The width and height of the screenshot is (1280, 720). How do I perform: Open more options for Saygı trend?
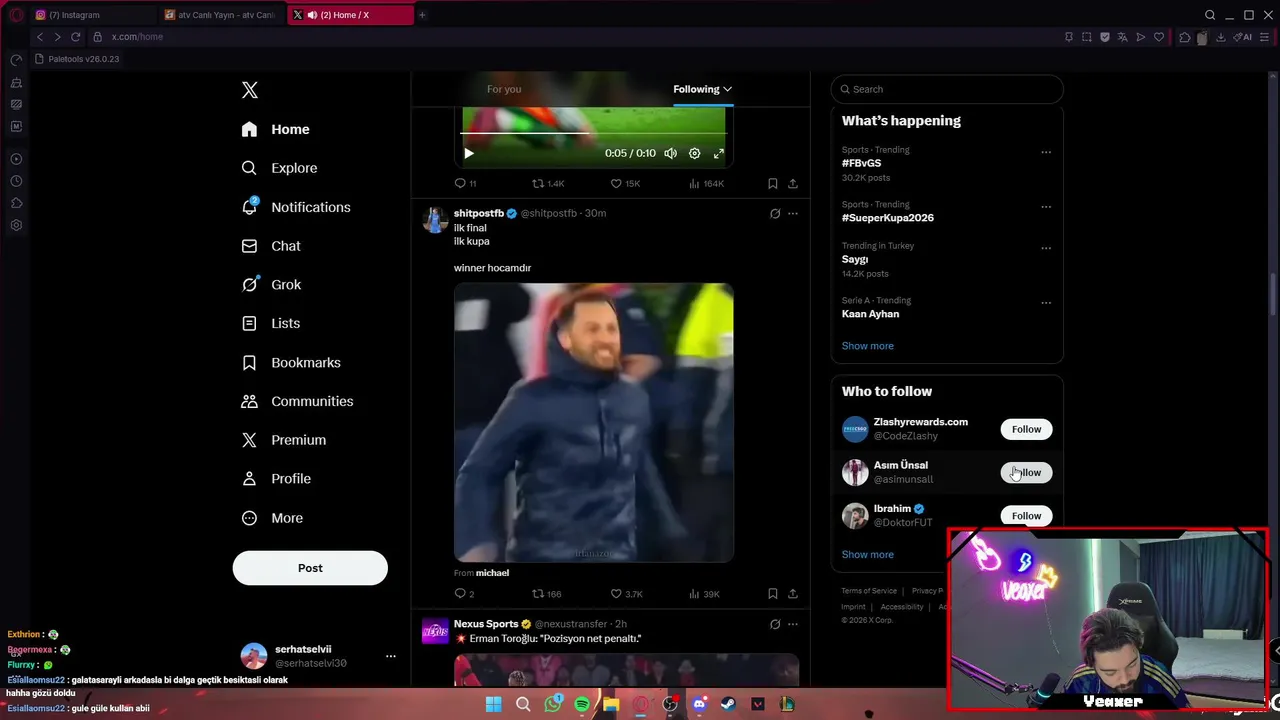pyautogui.click(x=1046, y=248)
